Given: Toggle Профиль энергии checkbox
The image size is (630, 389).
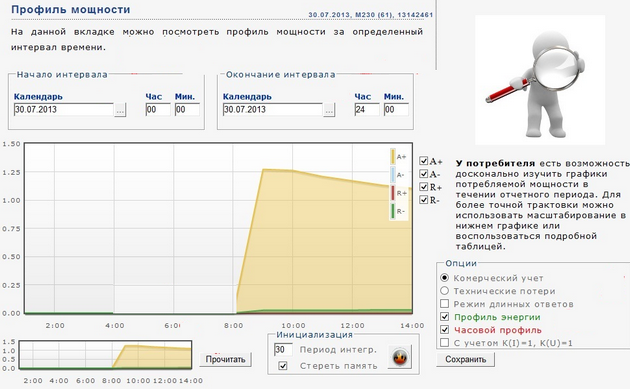Looking at the screenshot, I should [x=444, y=317].
